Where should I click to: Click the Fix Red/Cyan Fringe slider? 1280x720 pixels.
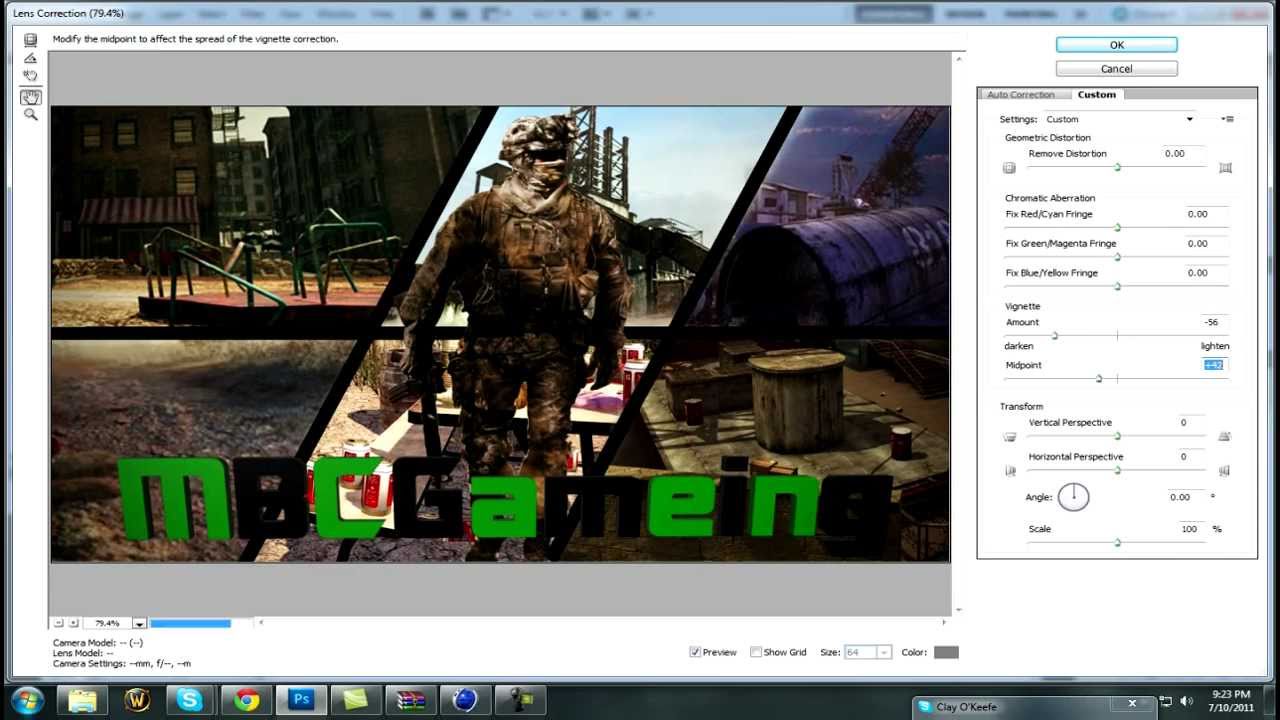coord(1117,228)
